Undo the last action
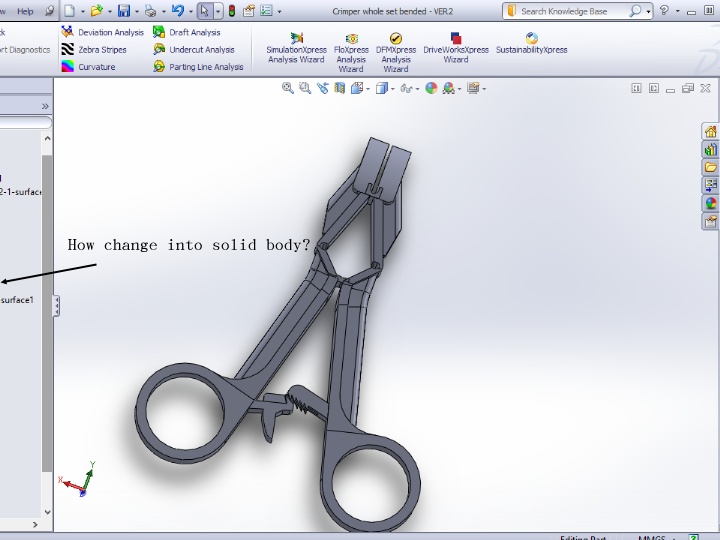This screenshot has height=540, width=720. [x=178, y=11]
